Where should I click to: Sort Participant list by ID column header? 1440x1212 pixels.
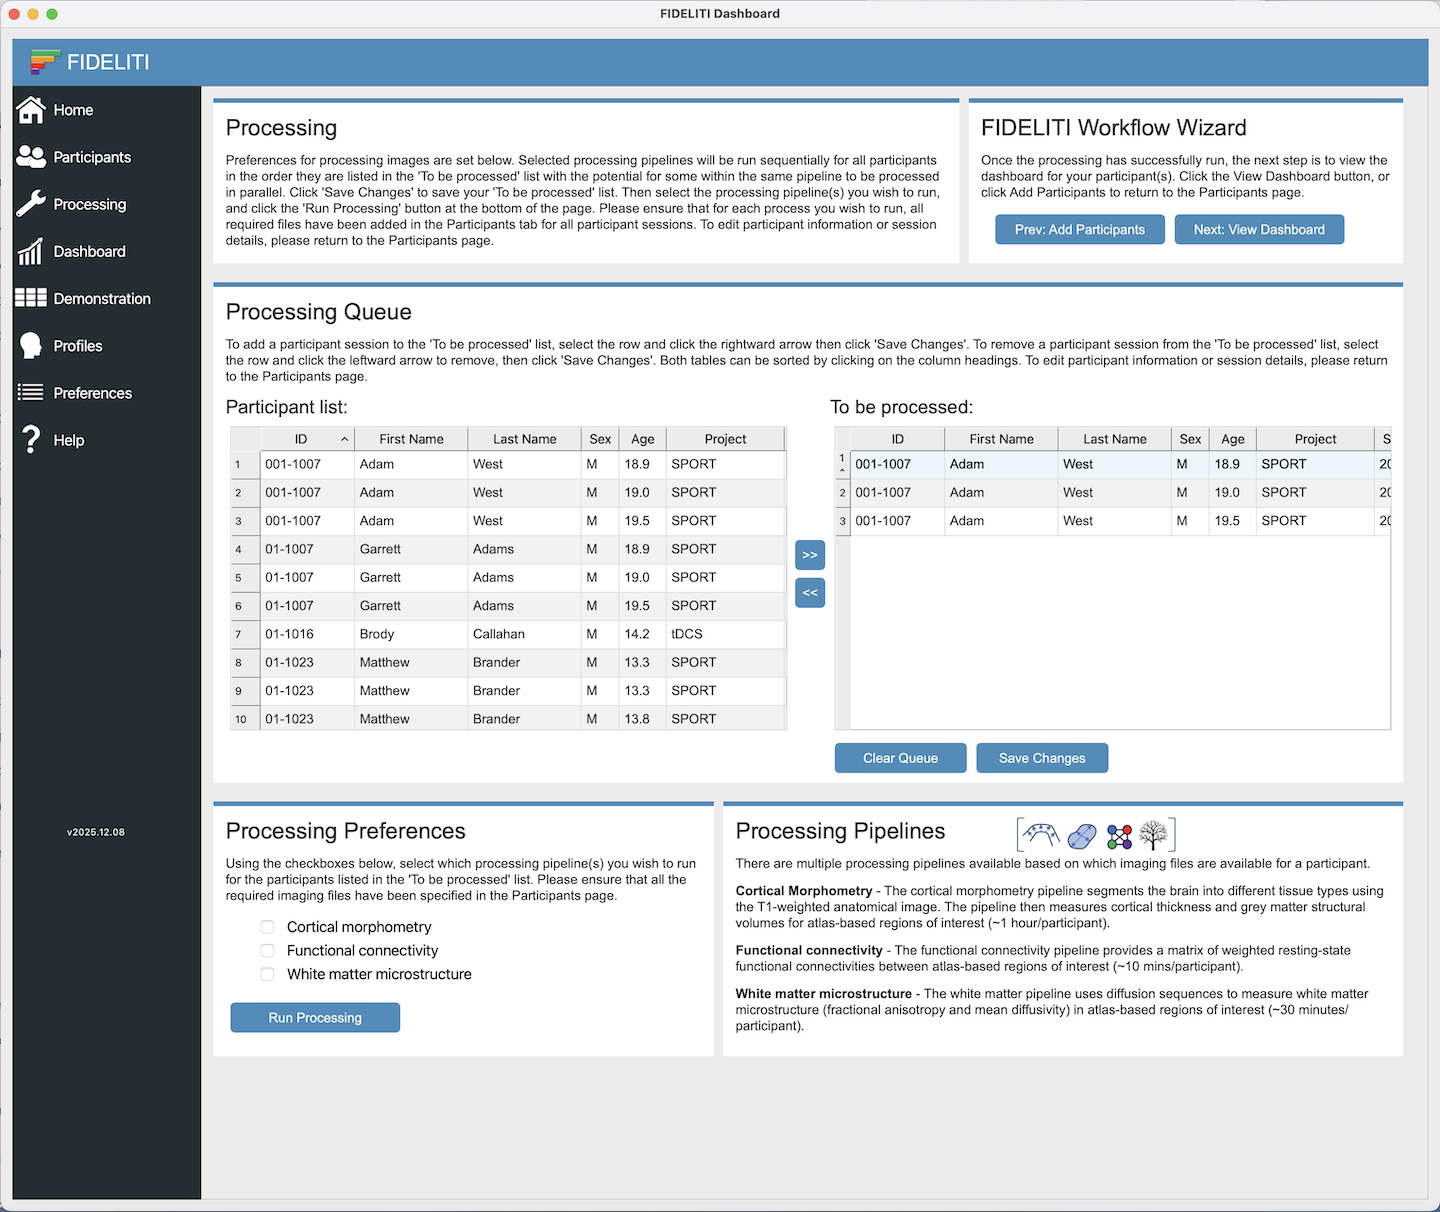pos(301,439)
